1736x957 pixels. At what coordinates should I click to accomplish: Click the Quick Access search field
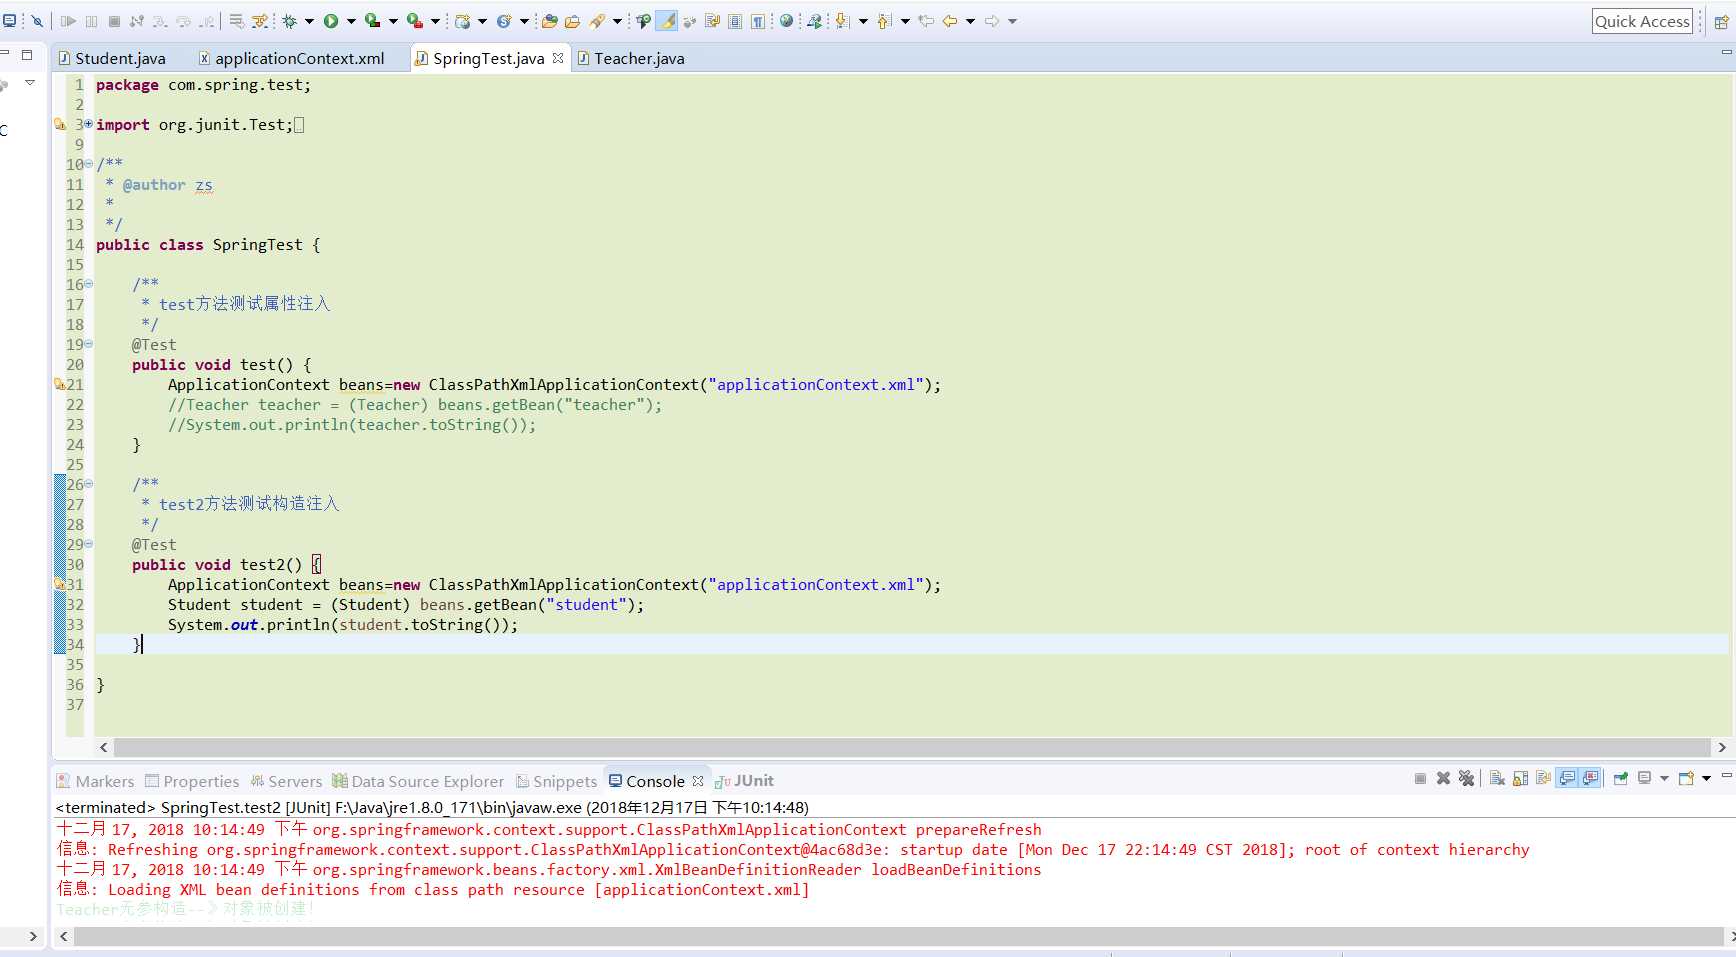1642,21
